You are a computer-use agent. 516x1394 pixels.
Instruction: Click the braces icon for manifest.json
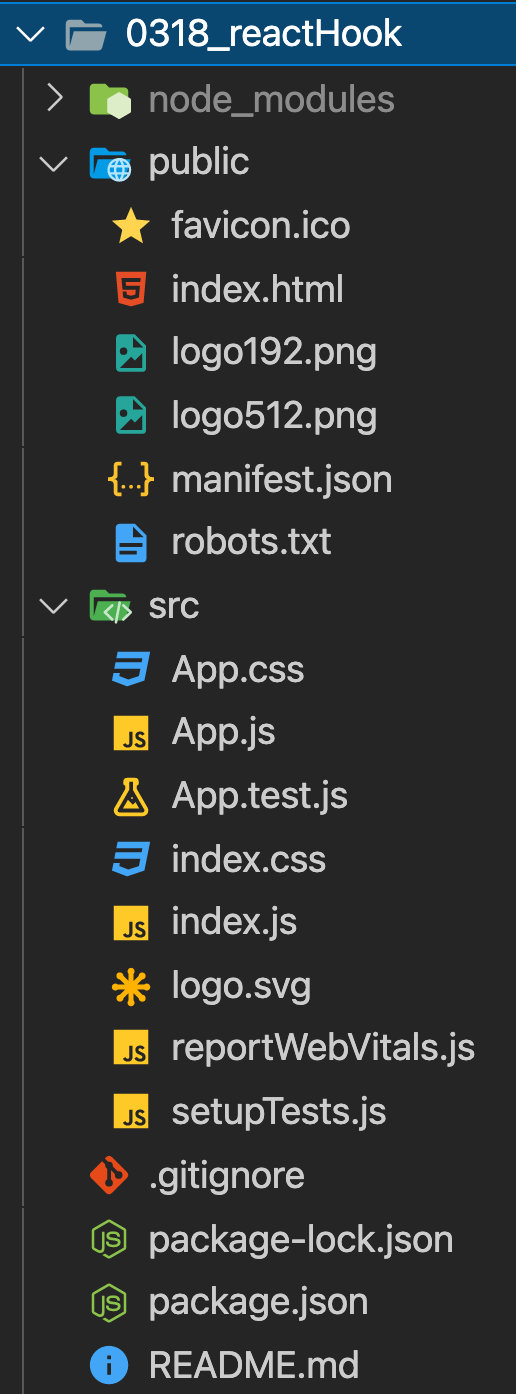tap(131, 480)
